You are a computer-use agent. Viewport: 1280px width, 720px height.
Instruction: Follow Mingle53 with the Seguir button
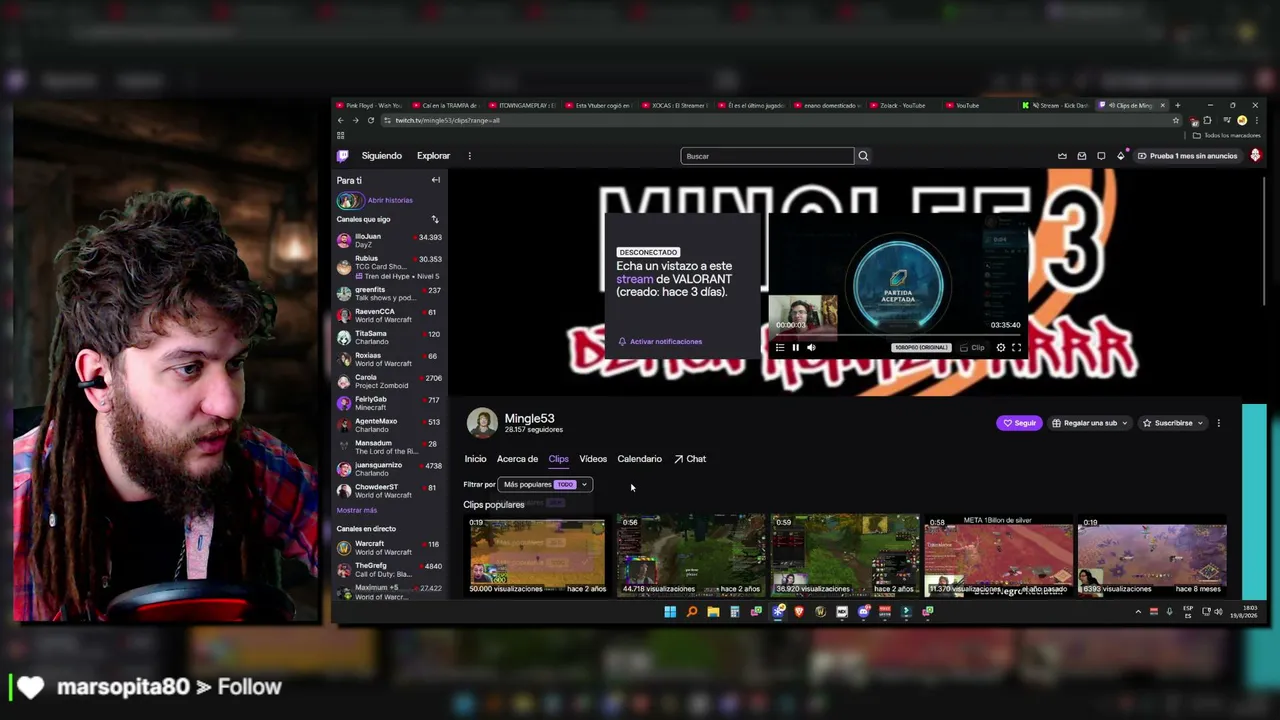click(x=1019, y=423)
